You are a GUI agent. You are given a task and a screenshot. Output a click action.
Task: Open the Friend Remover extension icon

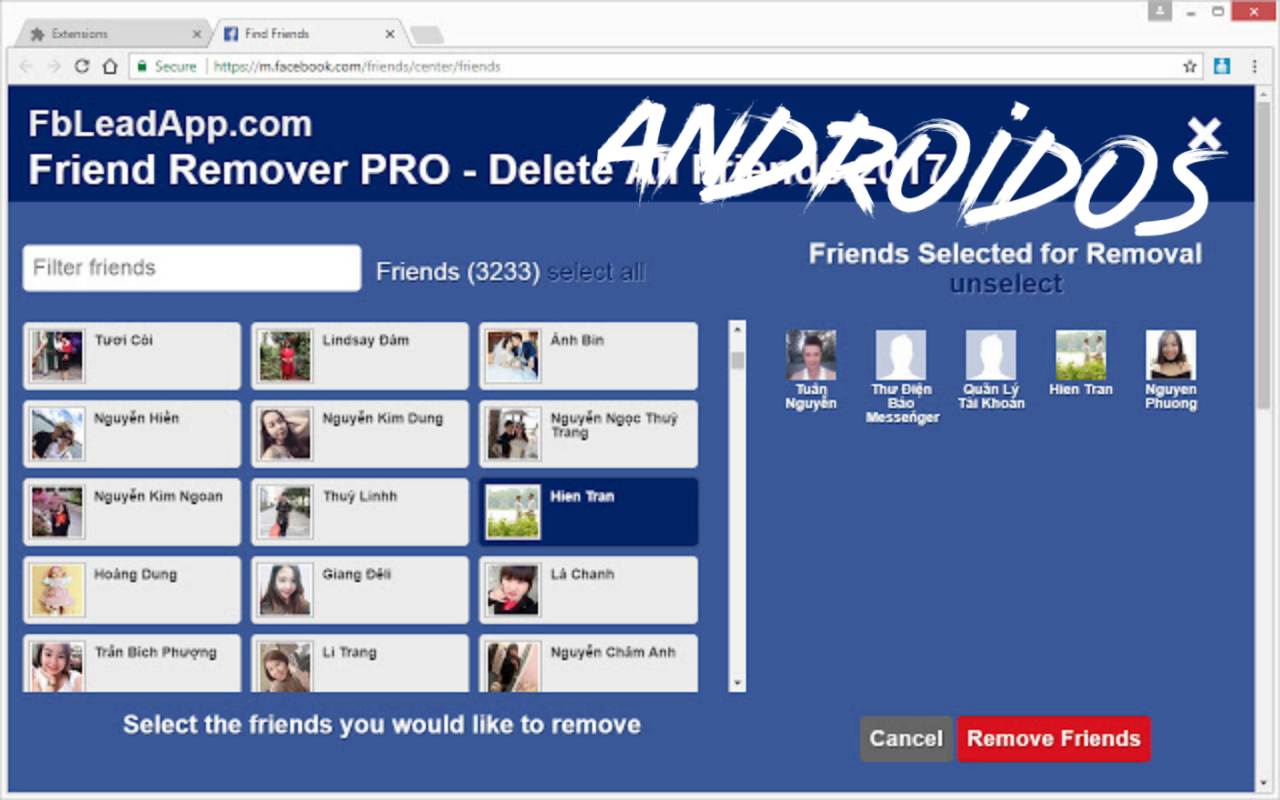coord(1222,66)
